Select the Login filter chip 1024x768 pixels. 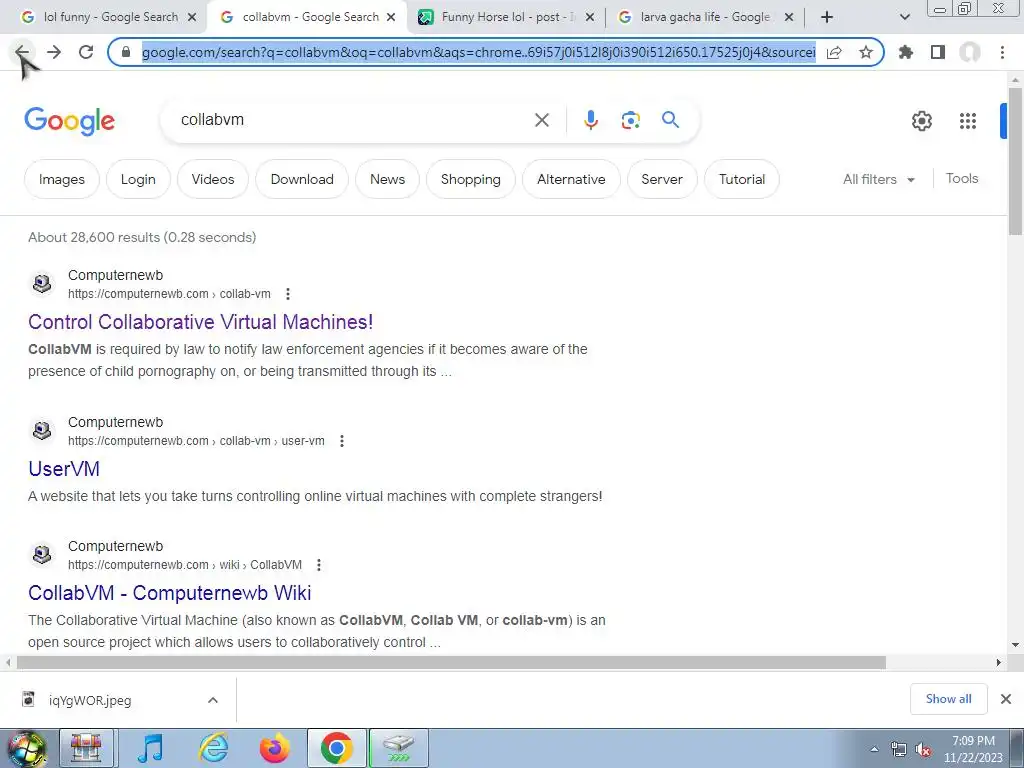(x=138, y=179)
